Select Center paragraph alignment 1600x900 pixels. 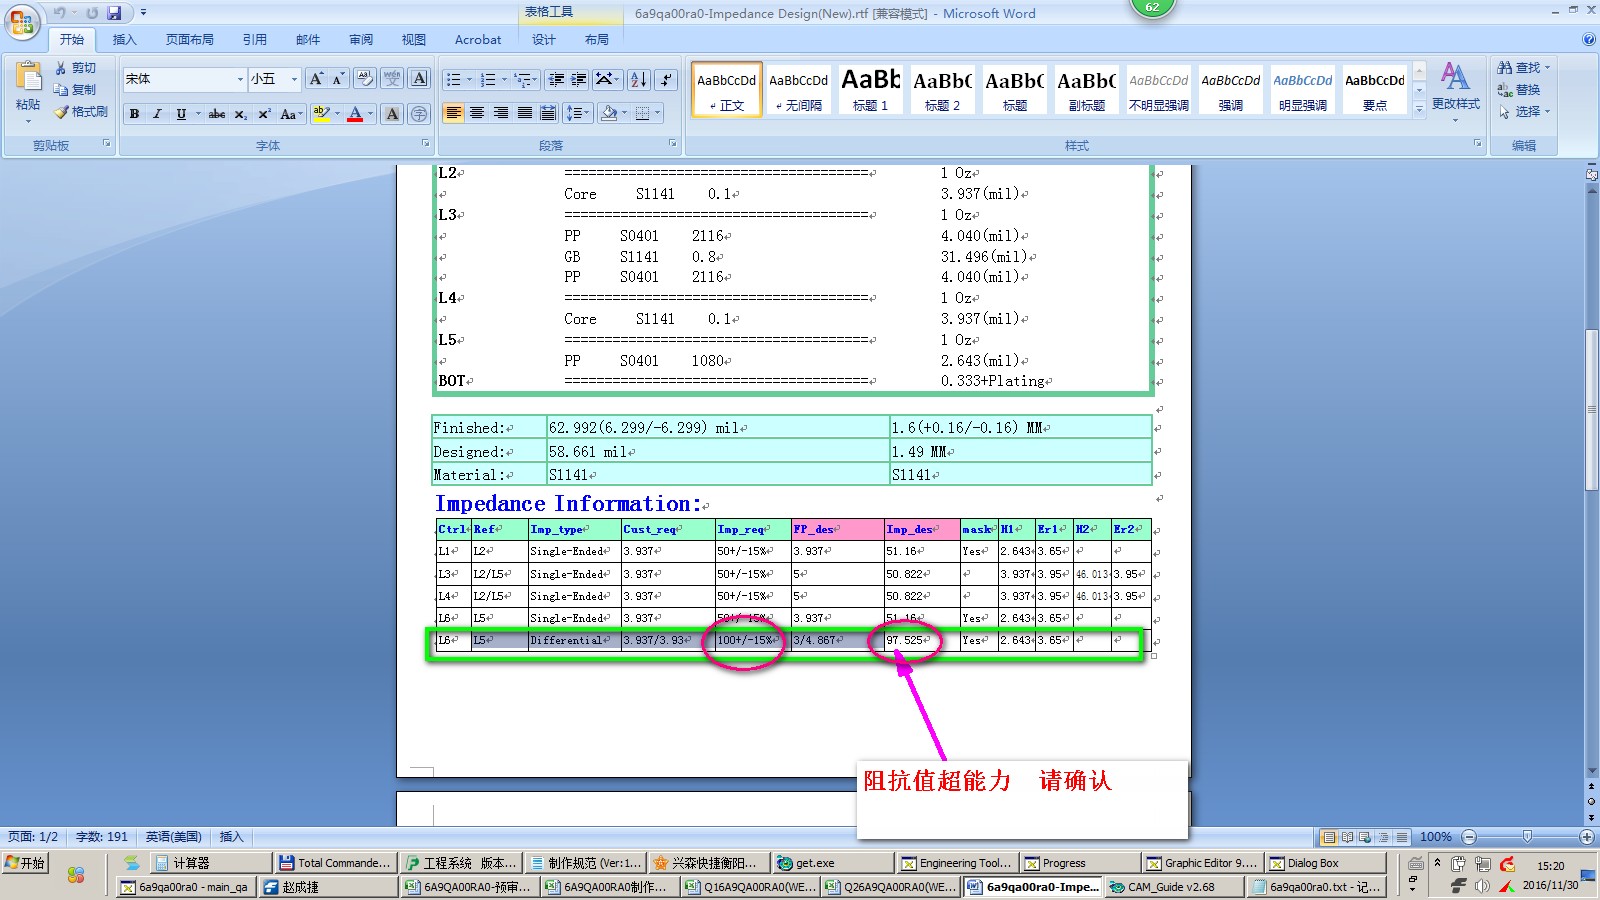tap(477, 113)
